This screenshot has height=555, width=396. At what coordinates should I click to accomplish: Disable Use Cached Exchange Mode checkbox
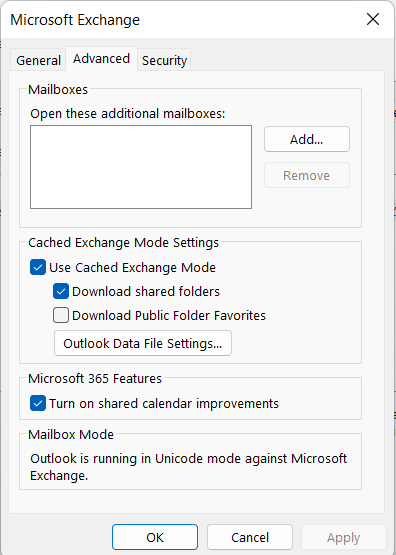point(38,267)
